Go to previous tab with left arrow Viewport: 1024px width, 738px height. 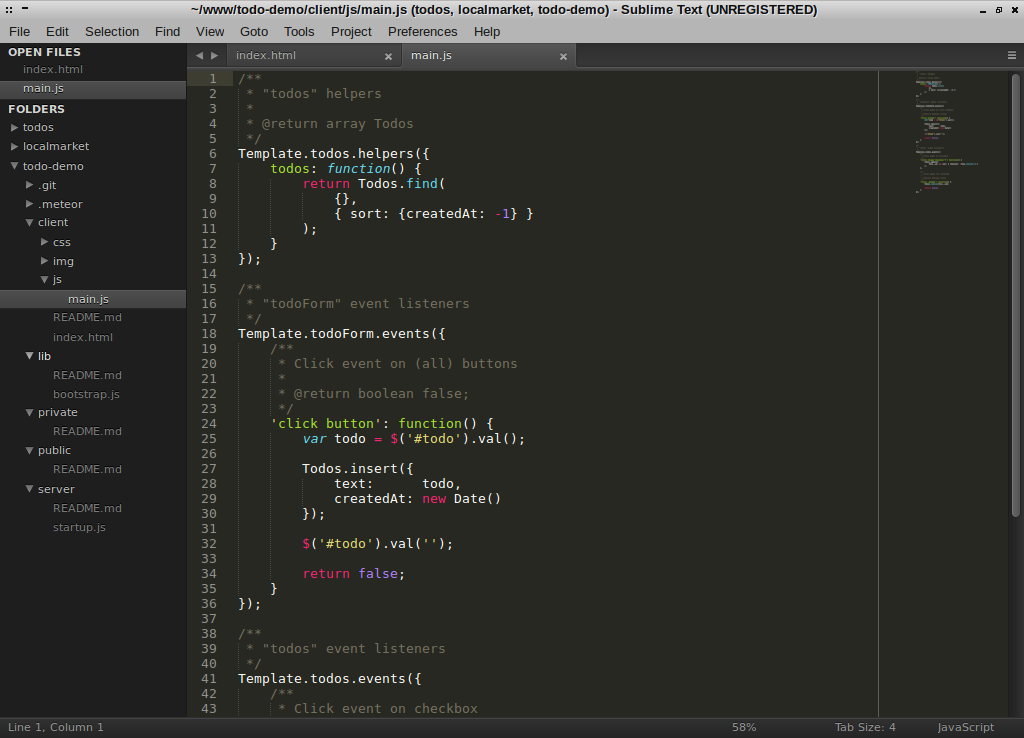[199, 56]
